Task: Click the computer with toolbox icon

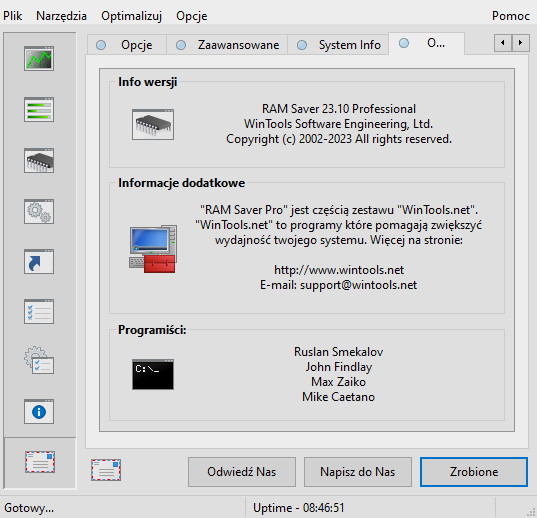Action: tap(153, 249)
